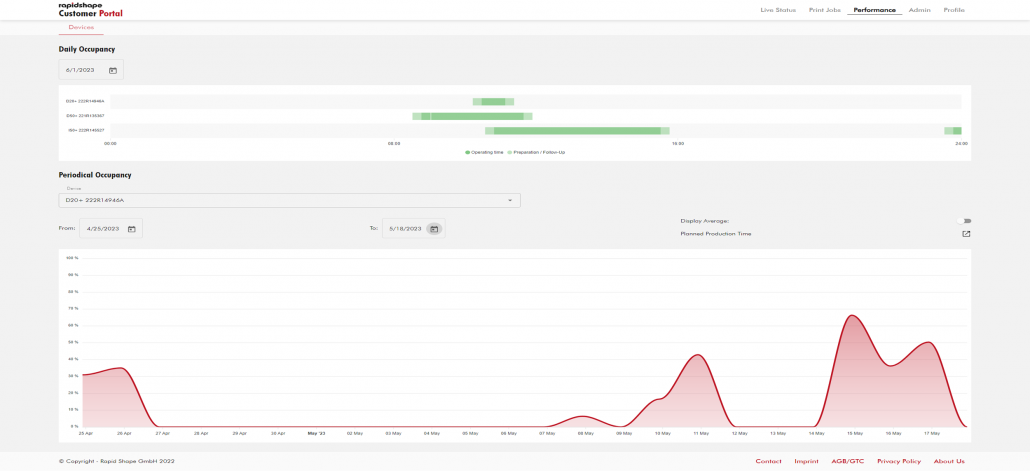Click the Preparation / Follow-Up legend marker
Screen dimensions: 1030x471
tap(509, 152)
